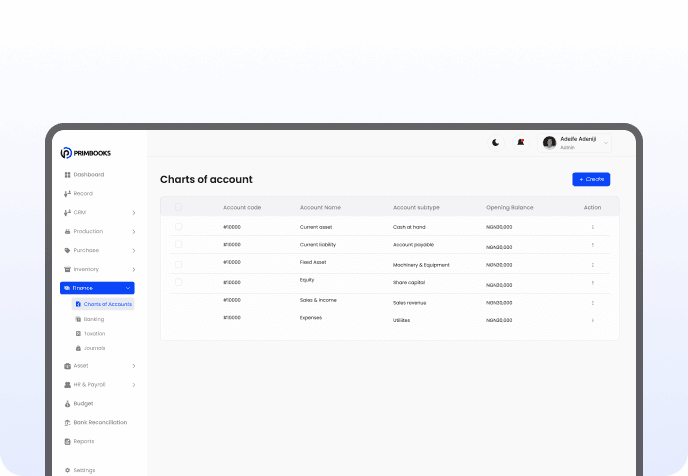The image size is (688, 476).
Task: Open the action menu for Current asset row
Action: (x=592, y=227)
